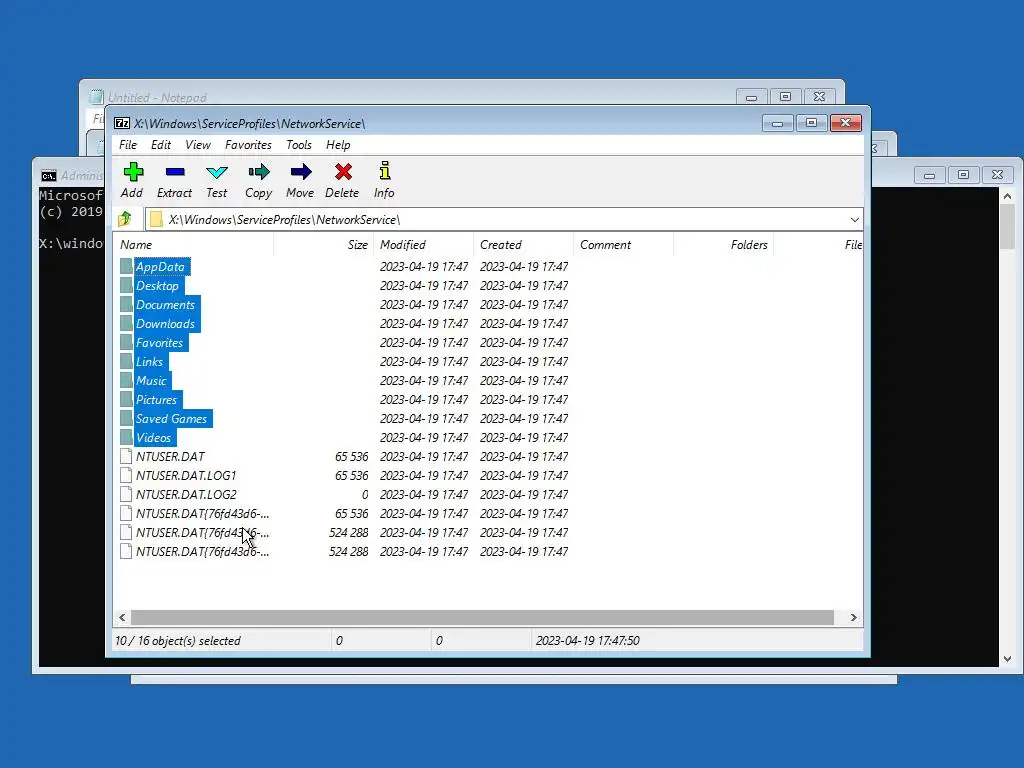Click the Saved Games folder name
Image resolution: width=1024 pixels, height=768 pixels.
coord(172,419)
